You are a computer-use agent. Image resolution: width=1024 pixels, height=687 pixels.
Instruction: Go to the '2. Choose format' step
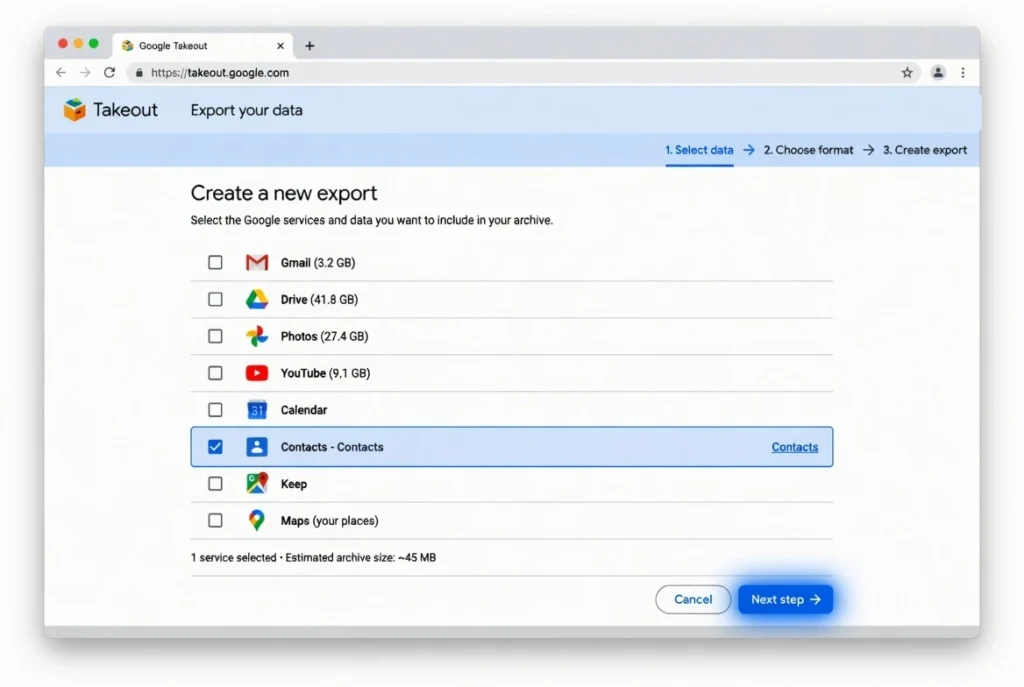pos(808,150)
